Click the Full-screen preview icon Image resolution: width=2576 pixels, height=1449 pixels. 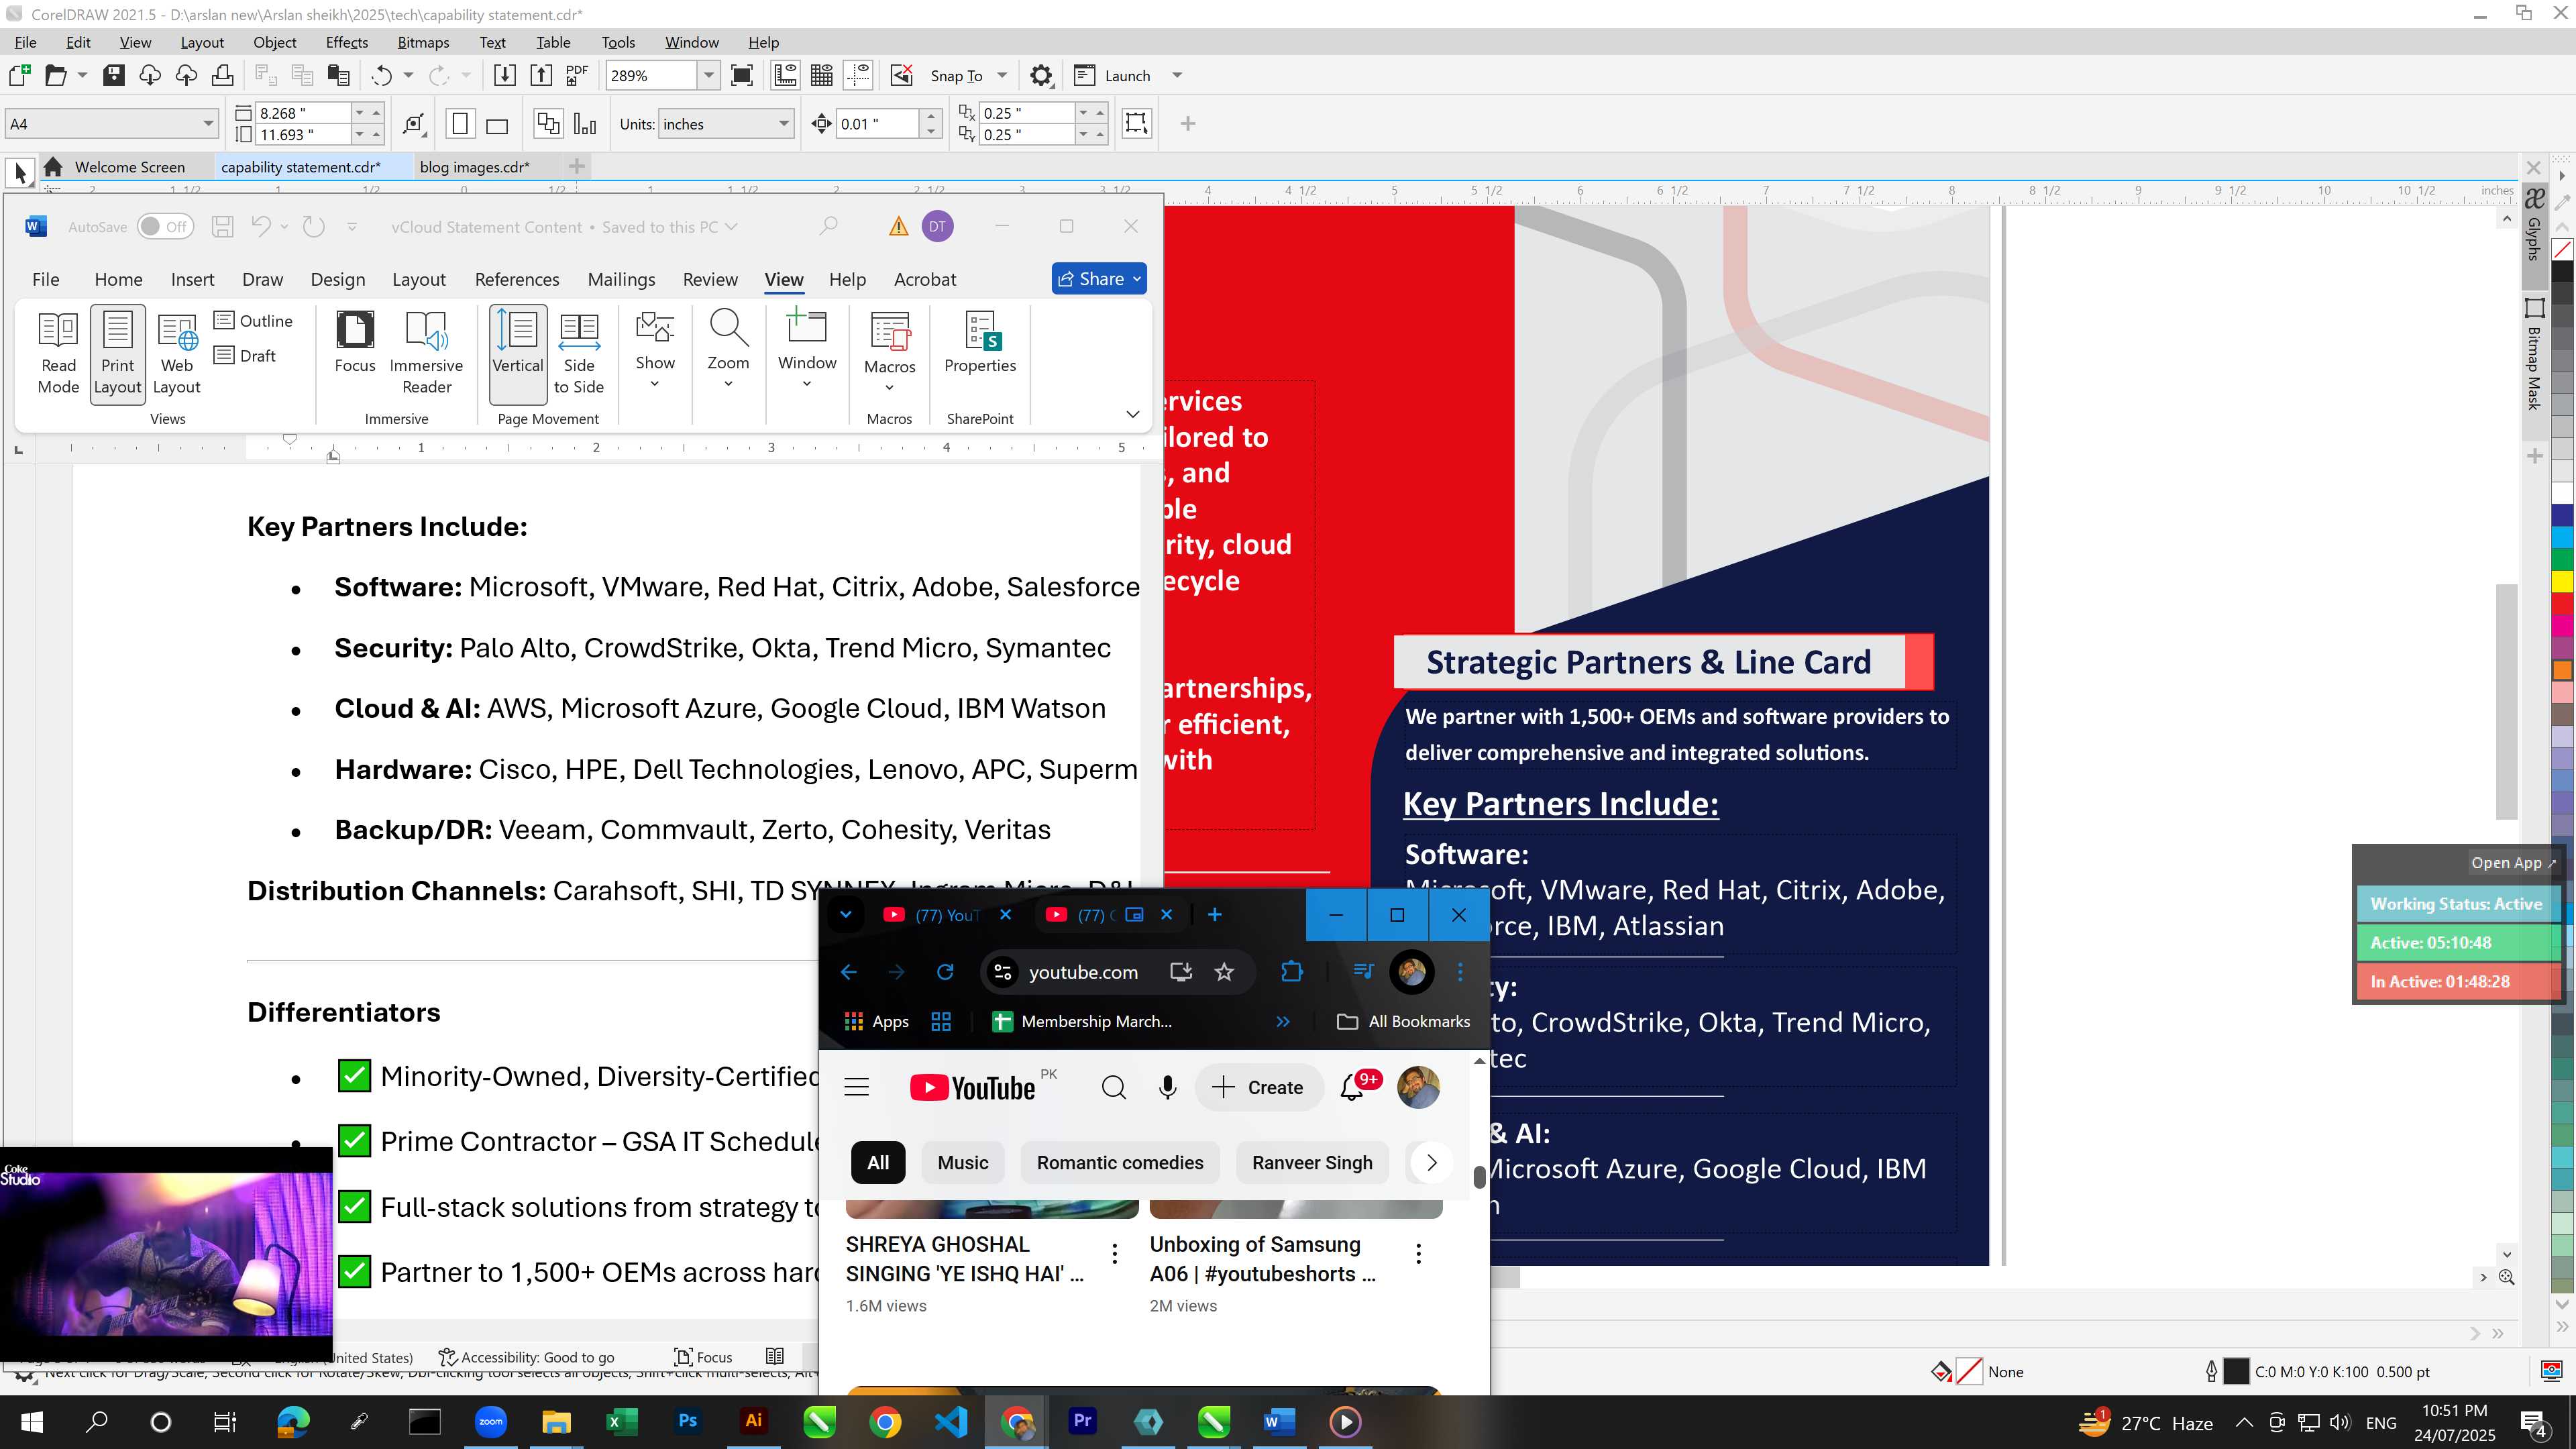coord(742,75)
